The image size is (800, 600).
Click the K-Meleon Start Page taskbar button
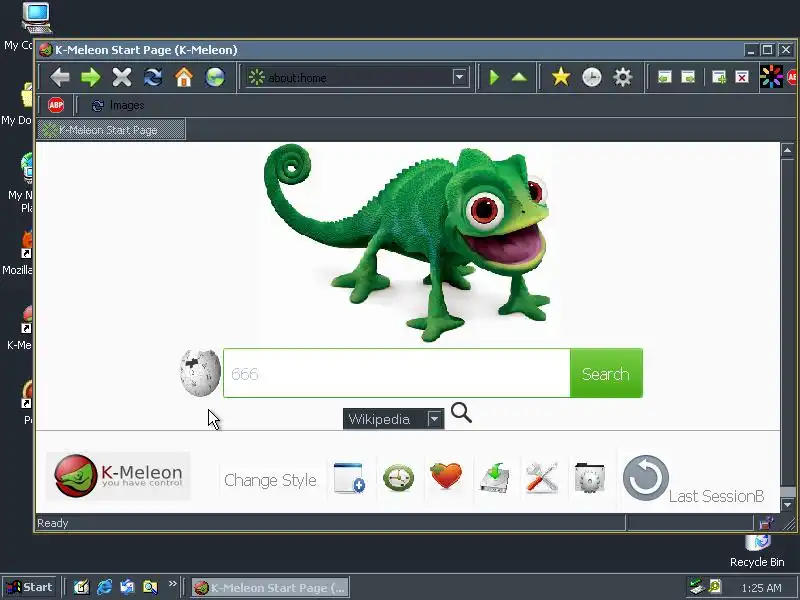click(x=270, y=588)
